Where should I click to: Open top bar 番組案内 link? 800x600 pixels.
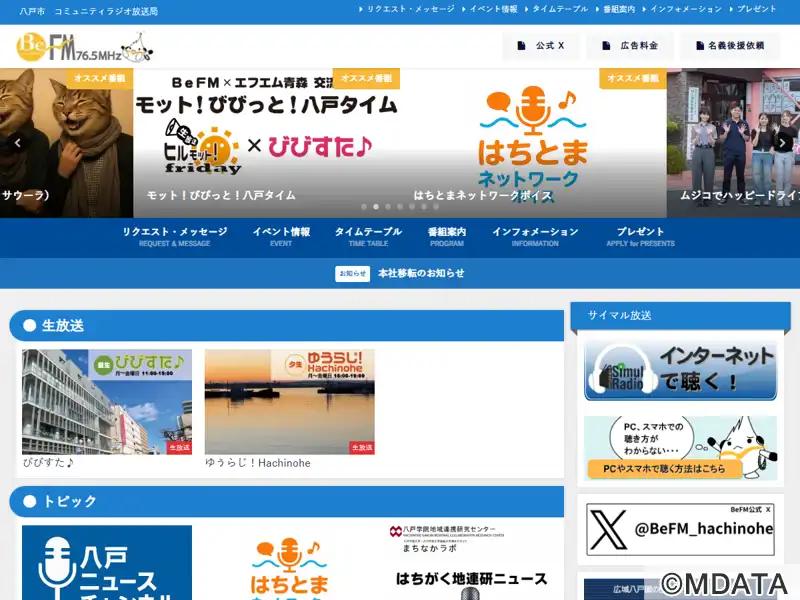pos(615,9)
